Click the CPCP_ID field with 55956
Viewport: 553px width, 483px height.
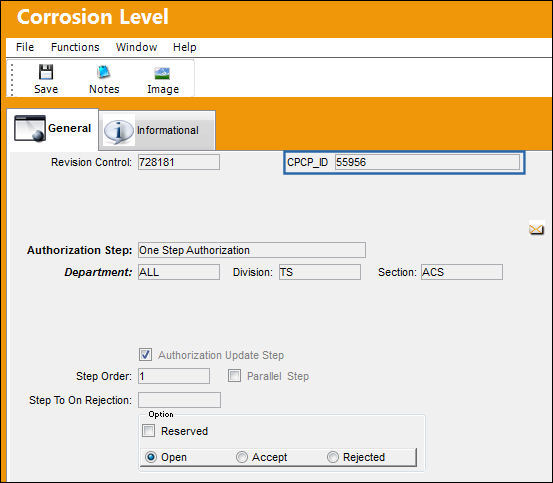pyautogui.click(x=427, y=162)
